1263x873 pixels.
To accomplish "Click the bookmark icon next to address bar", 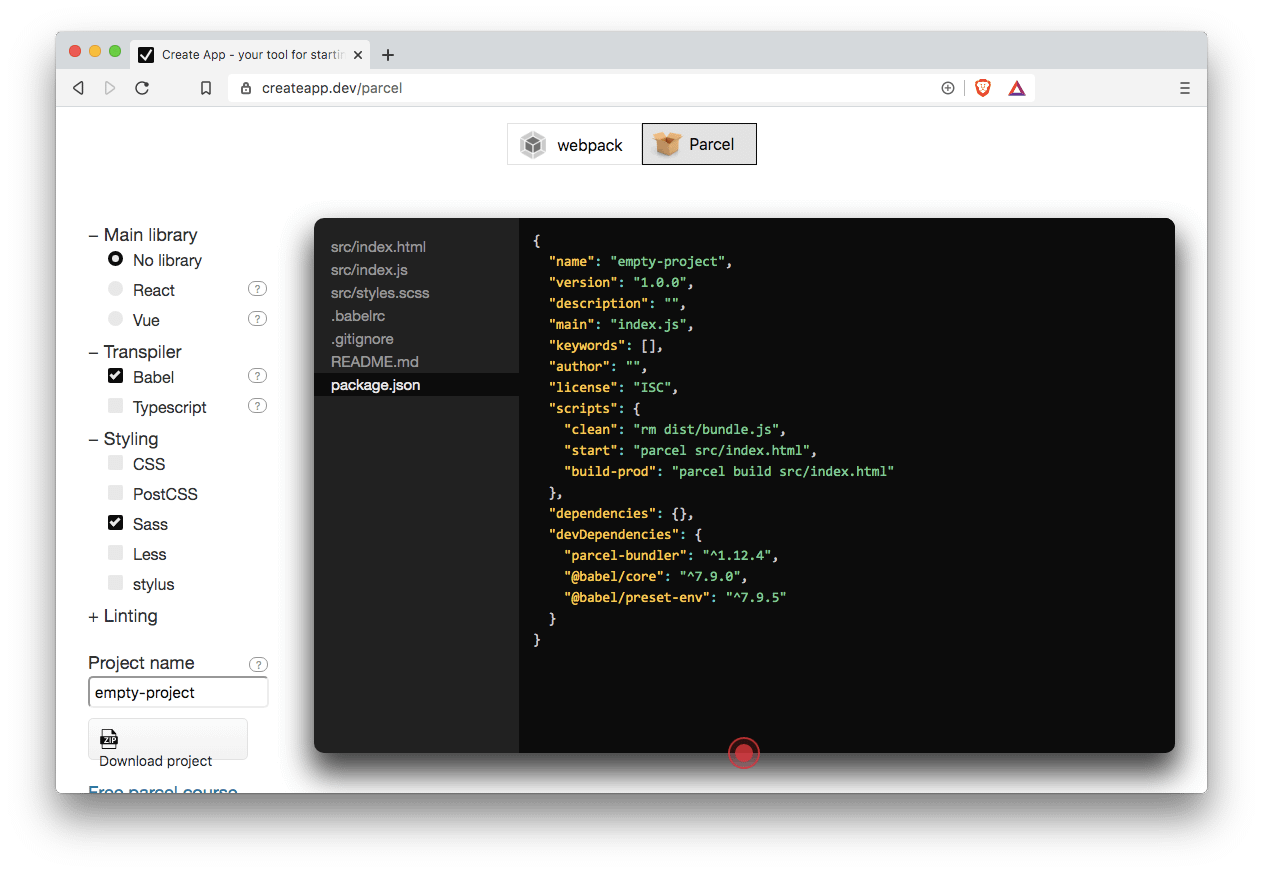I will (x=206, y=87).
